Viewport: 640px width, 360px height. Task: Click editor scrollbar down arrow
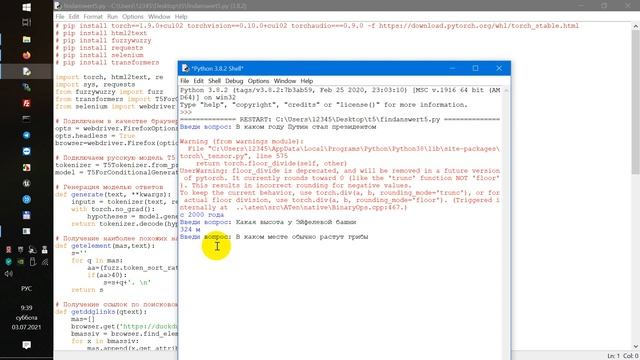coord(636,346)
